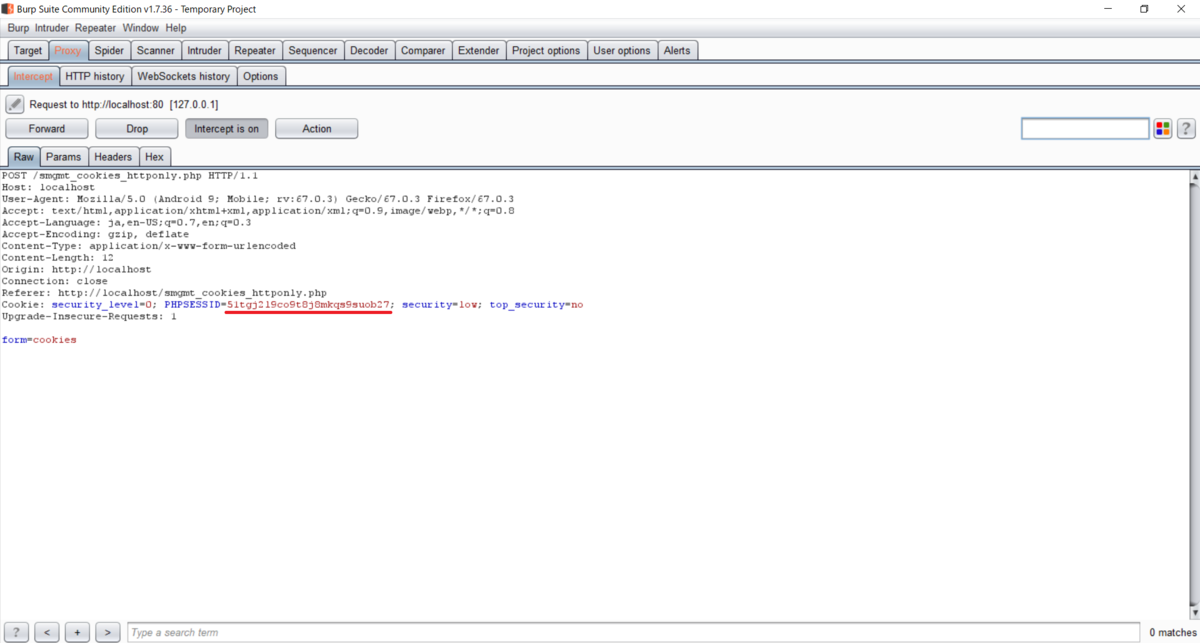This screenshot has height=643, width=1200.
Task: Click the '0 matches' label
Action: [x=1172, y=632]
